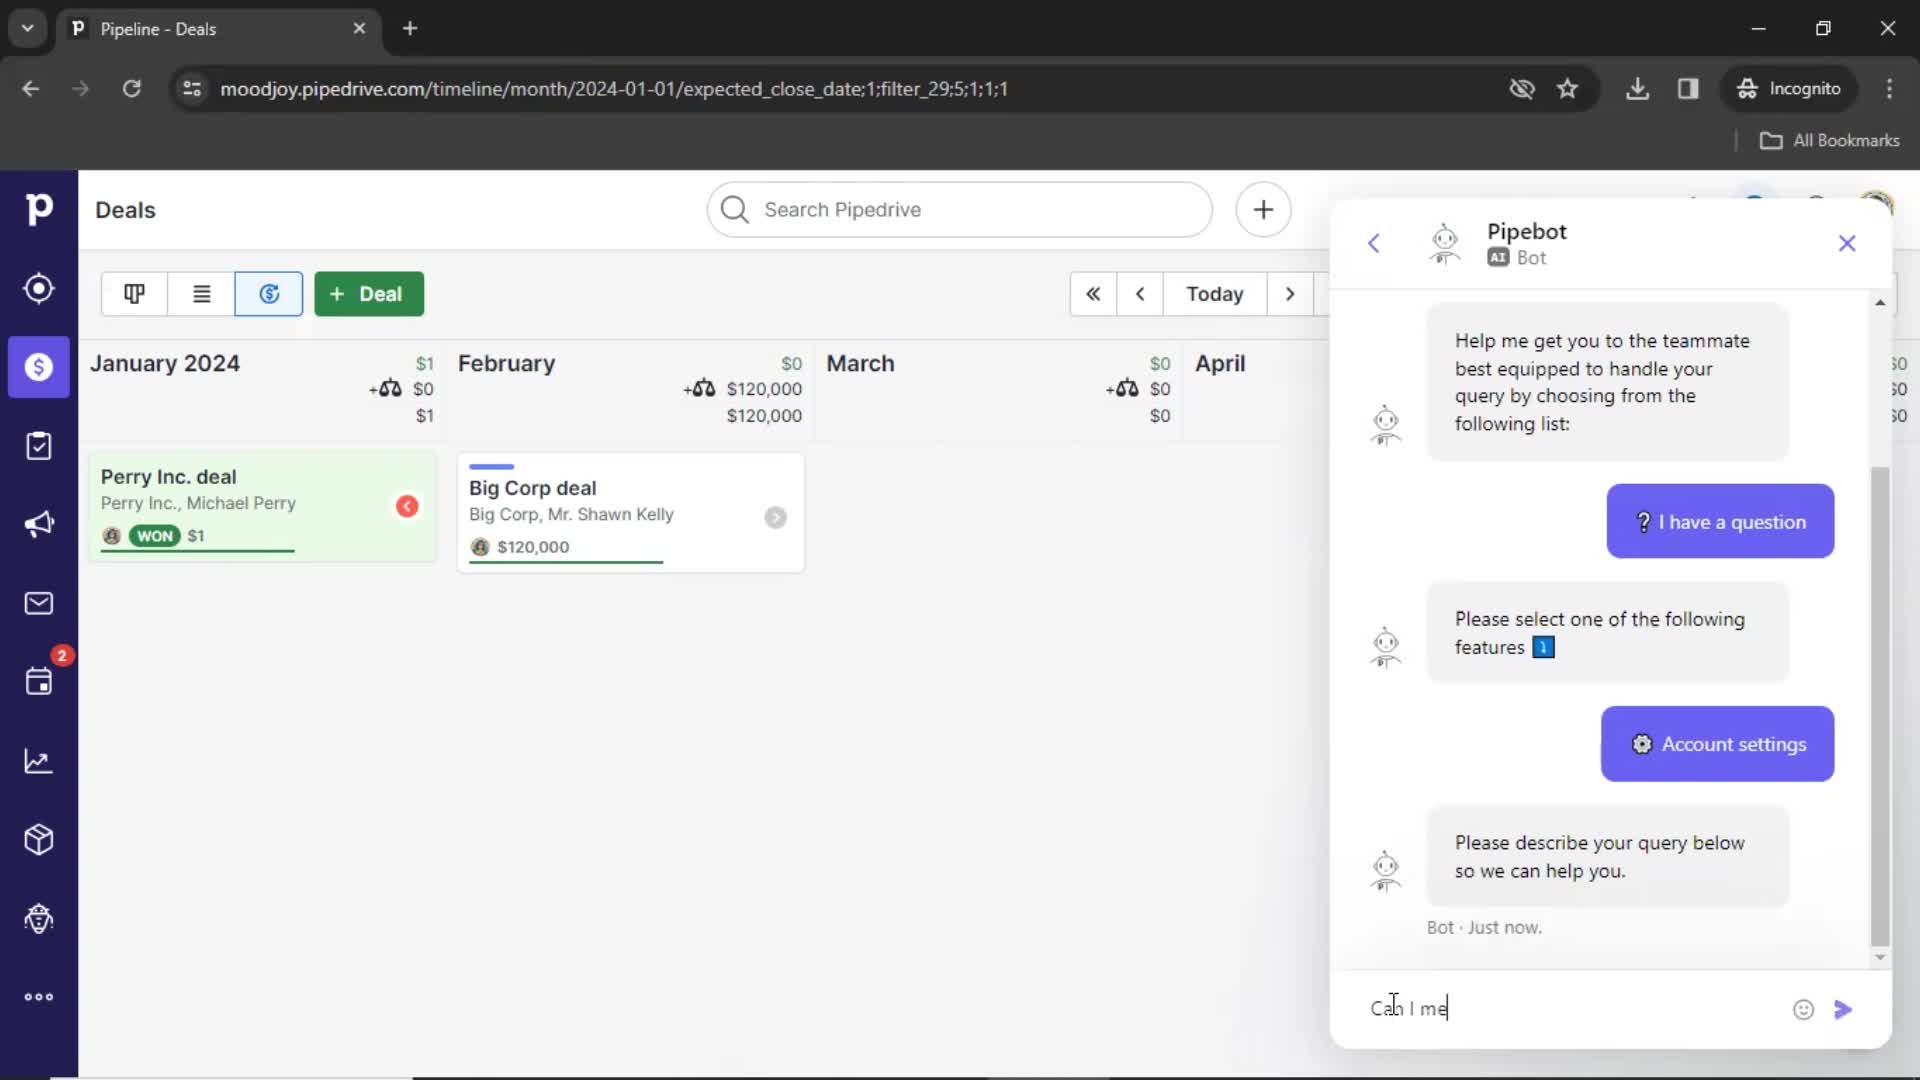Click the green Deal add button
The width and height of the screenshot is (1920, 1080).
369,294
